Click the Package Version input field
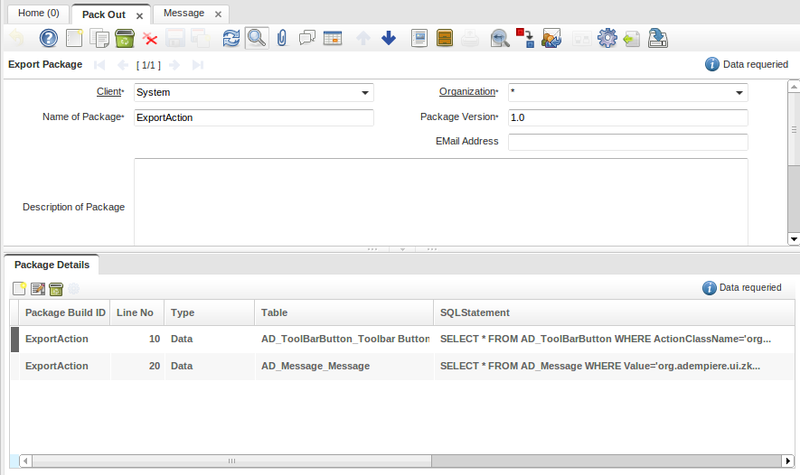Screen dimensions: 800x475 tap(628, 117)
